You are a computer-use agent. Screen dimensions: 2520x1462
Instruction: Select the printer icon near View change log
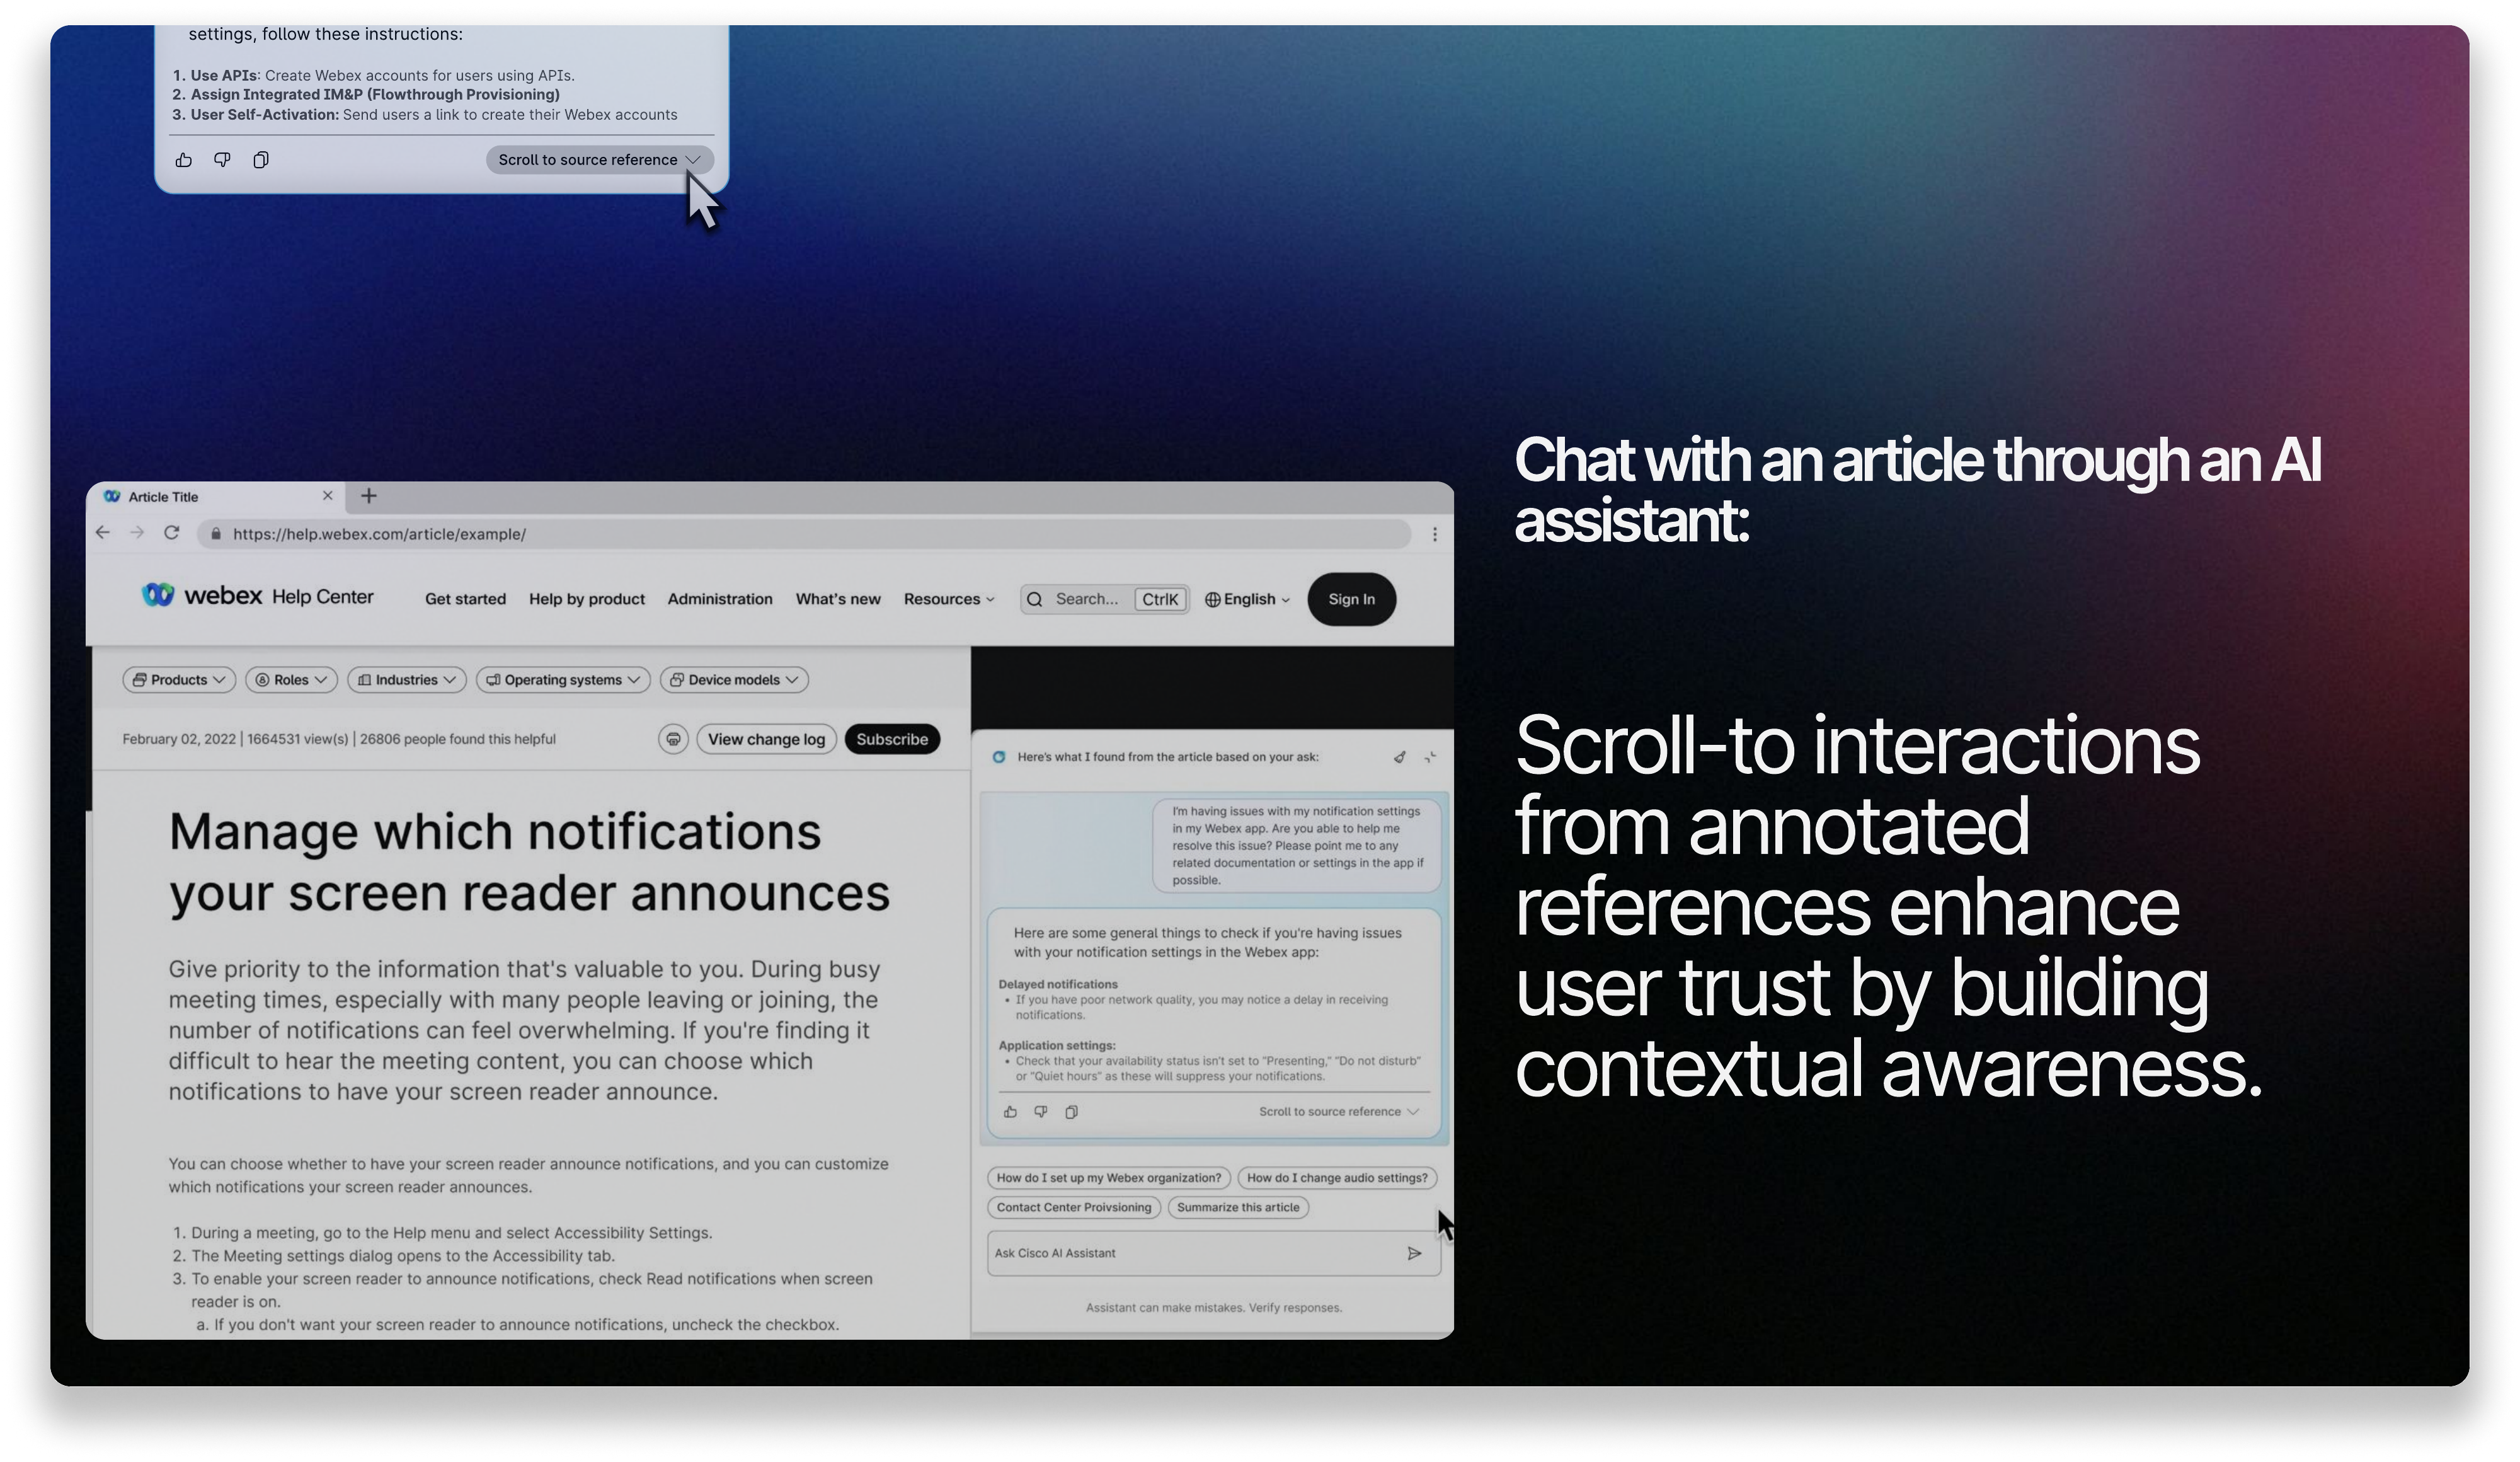coord(673,739)
